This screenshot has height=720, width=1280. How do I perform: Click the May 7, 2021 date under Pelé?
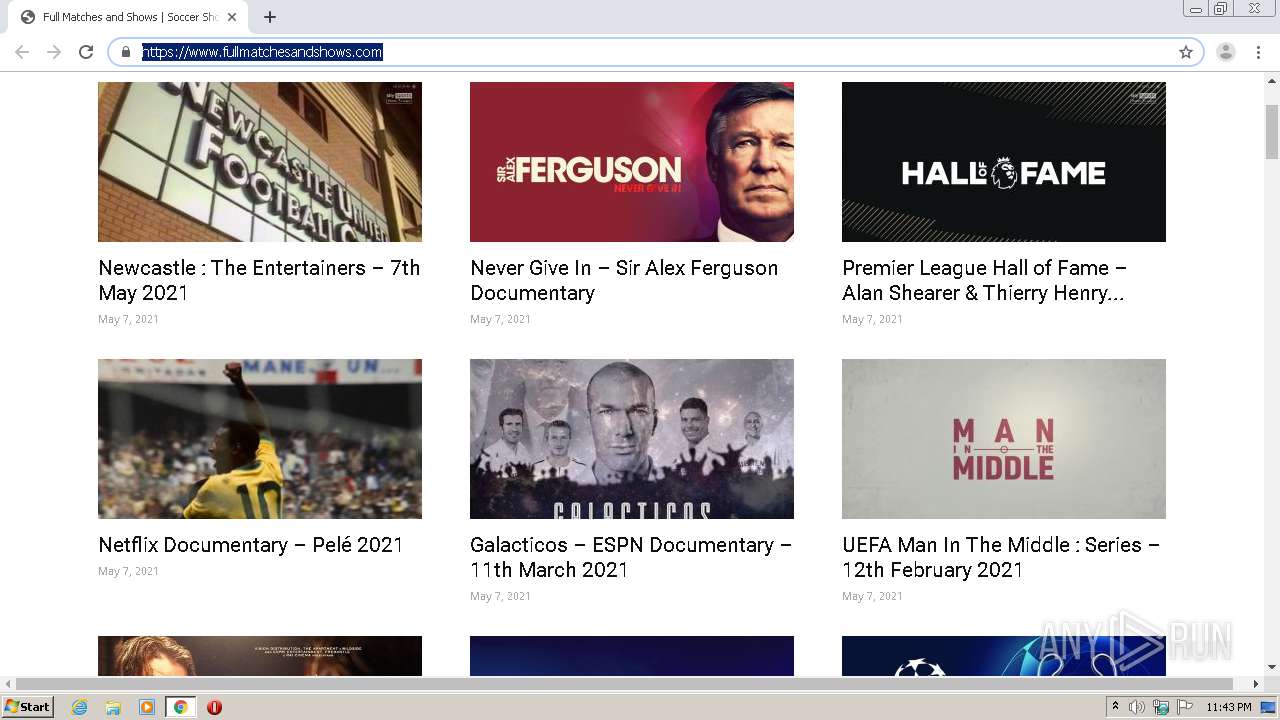coord(128,571)
